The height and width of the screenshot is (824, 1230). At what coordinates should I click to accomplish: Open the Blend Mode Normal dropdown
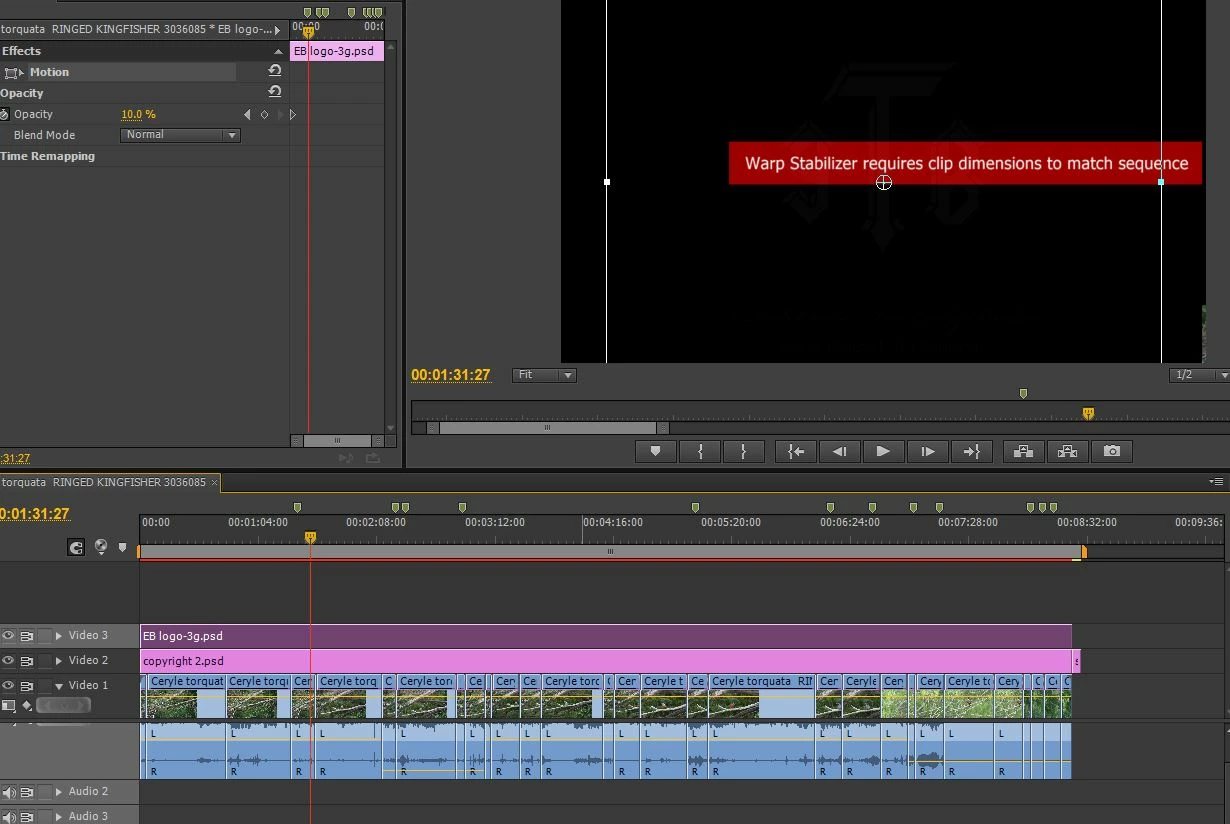point(180,135)
